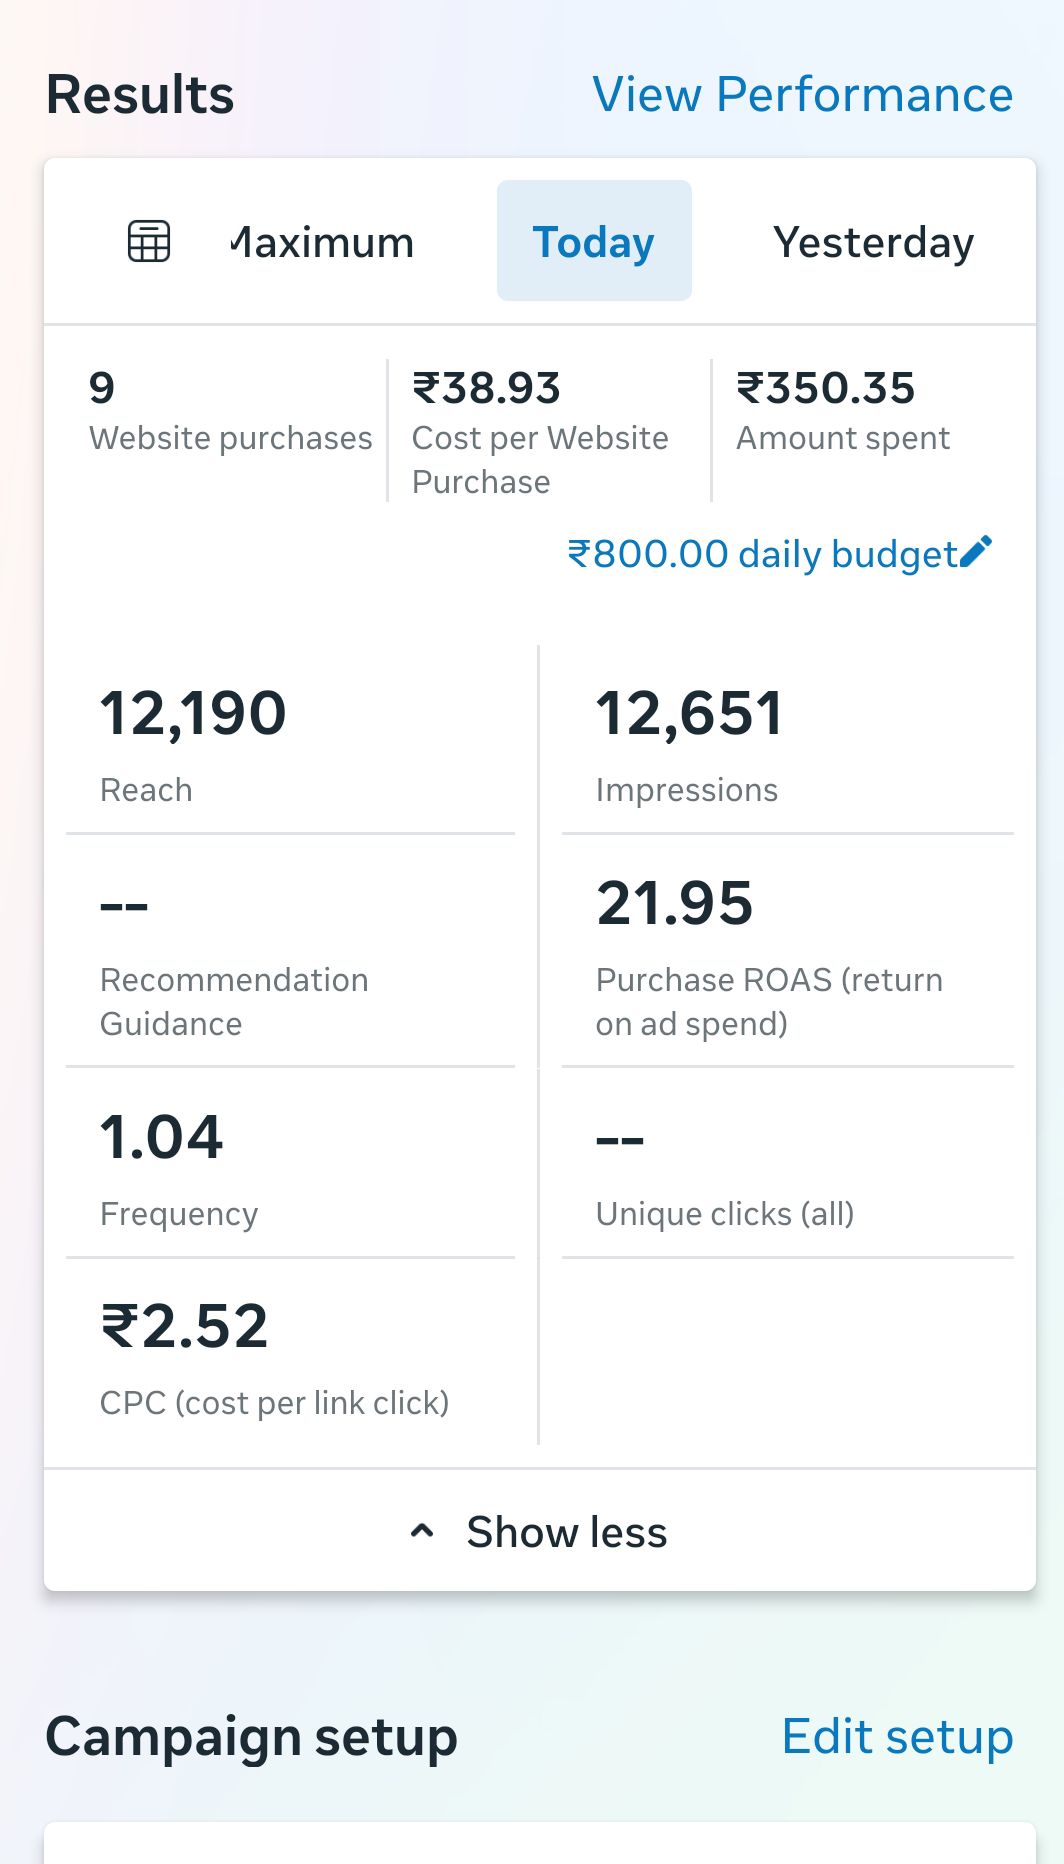Select the Impressions metric tile
The width and height of the screenshot is (1064, 1864).
pos(787,742)
